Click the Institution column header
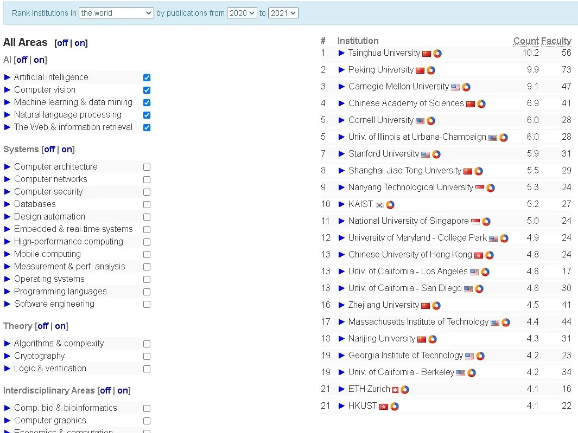 click(358, 41)
